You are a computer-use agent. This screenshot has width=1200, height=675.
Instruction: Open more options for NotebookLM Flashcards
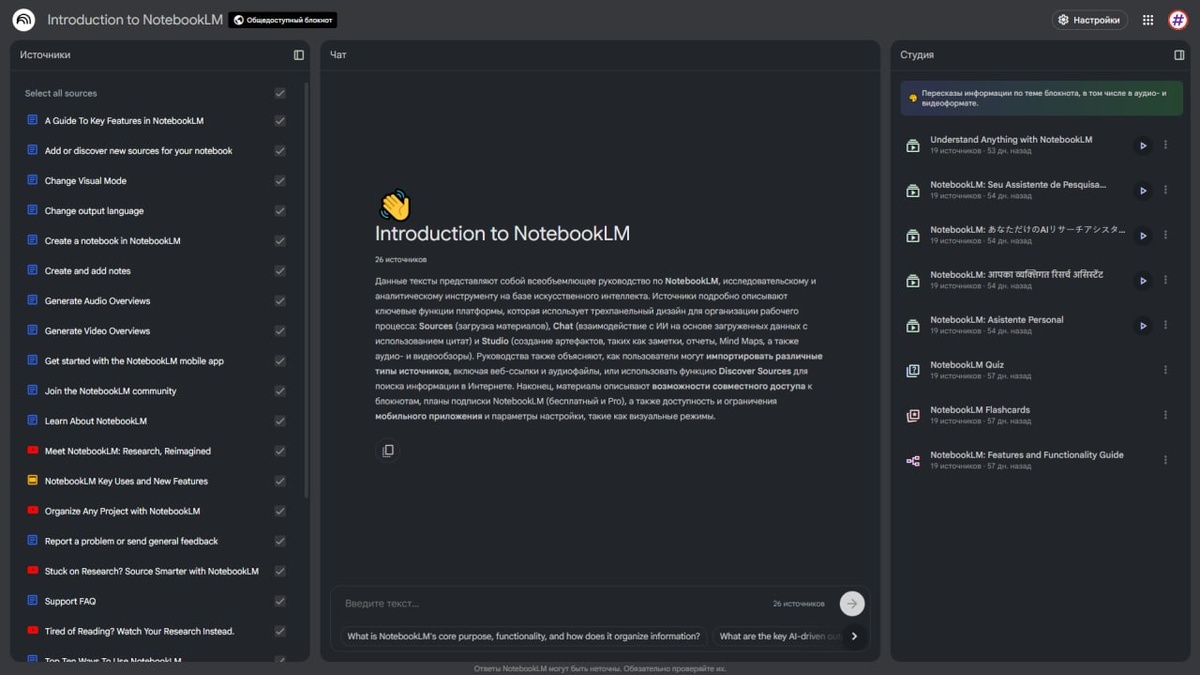[x=1165, y=415]
